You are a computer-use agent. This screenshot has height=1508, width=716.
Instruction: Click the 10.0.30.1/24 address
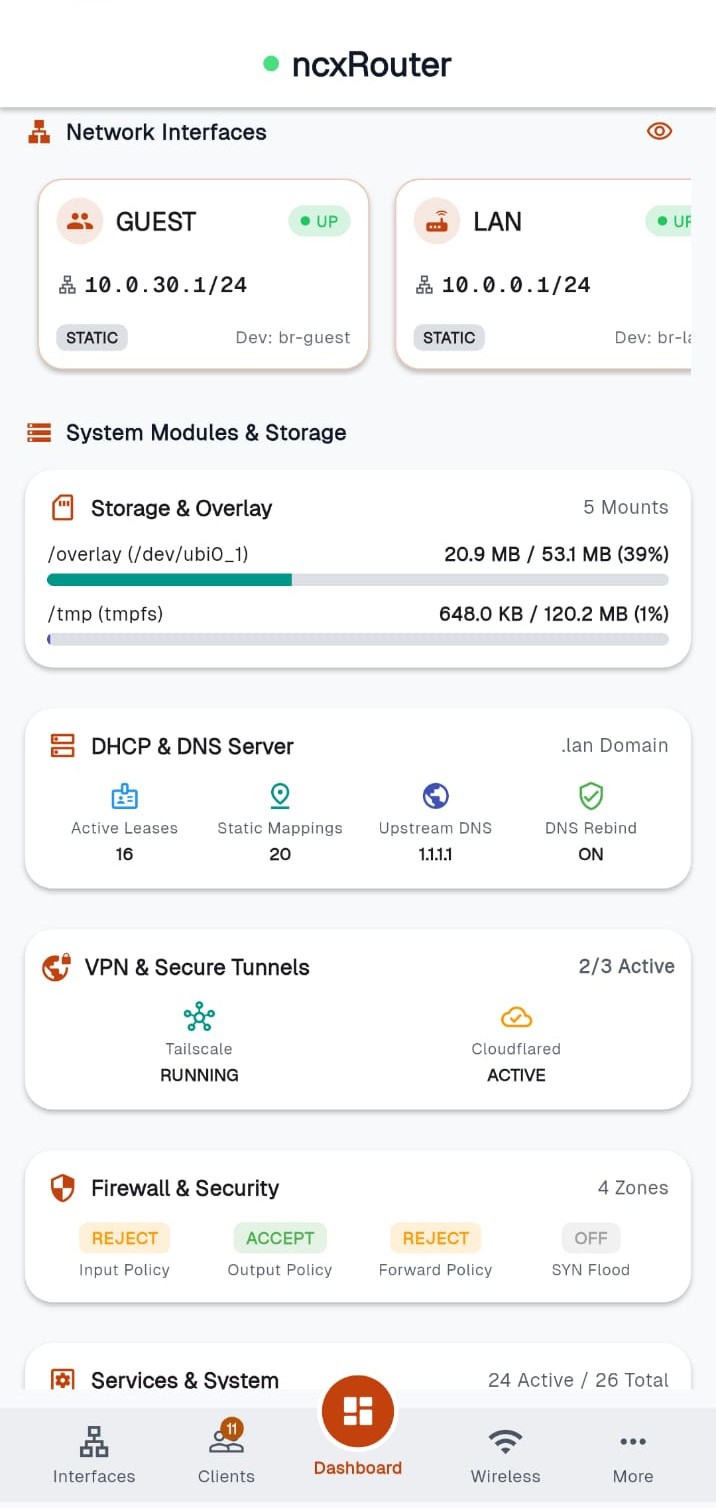(165, 285)
